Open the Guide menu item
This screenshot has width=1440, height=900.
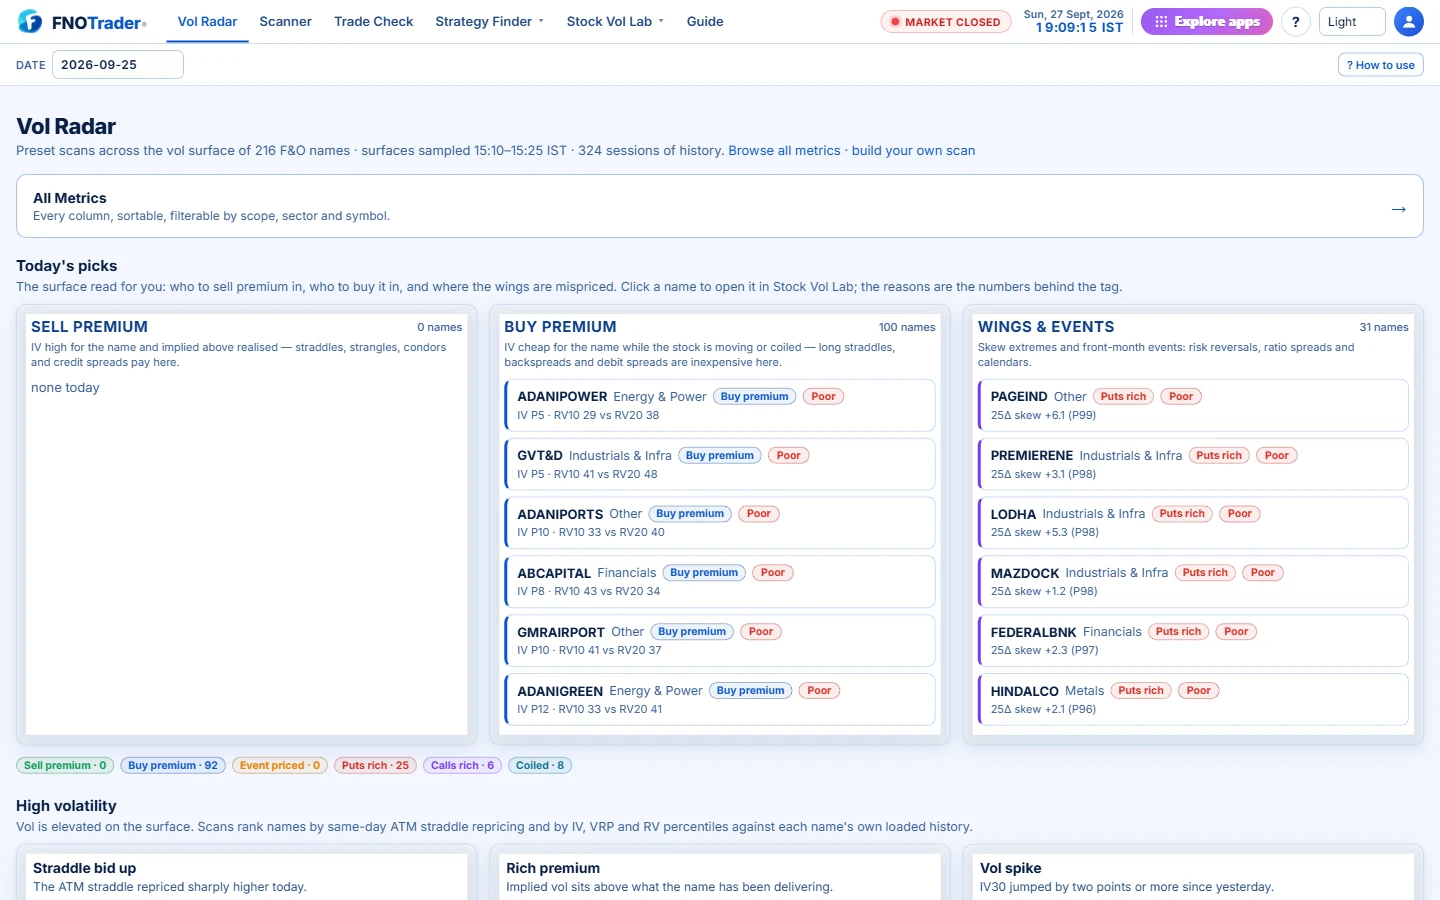[x=705, y=21]
